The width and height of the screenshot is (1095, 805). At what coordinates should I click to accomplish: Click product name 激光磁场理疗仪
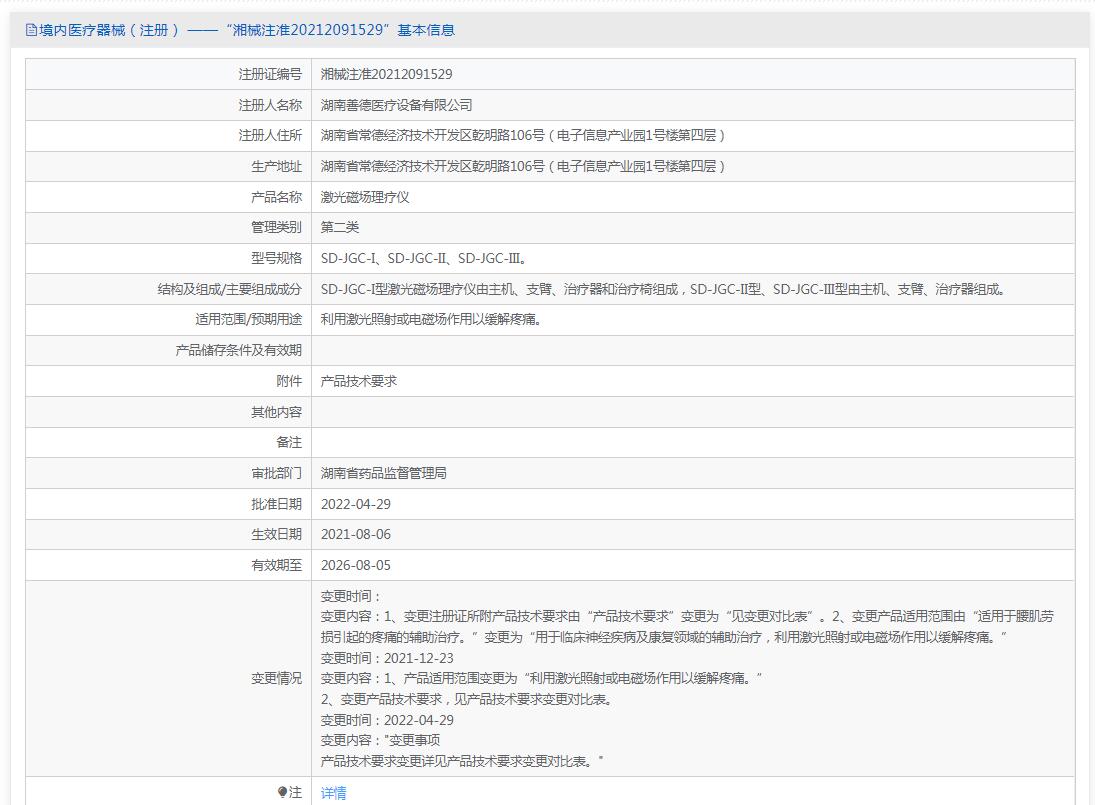point(365,197)
